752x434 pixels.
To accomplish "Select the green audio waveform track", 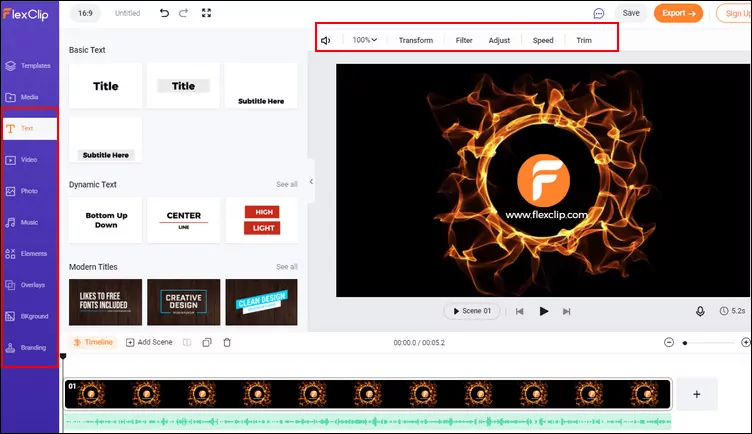I will 368,422.
